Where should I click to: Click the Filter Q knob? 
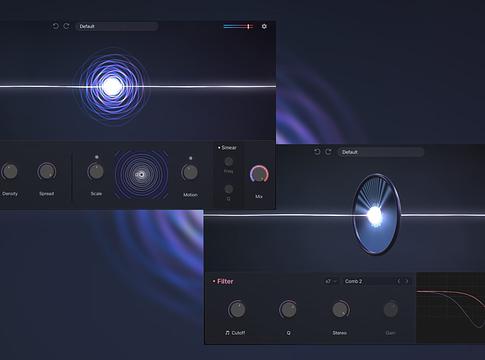tap(288, 309)
